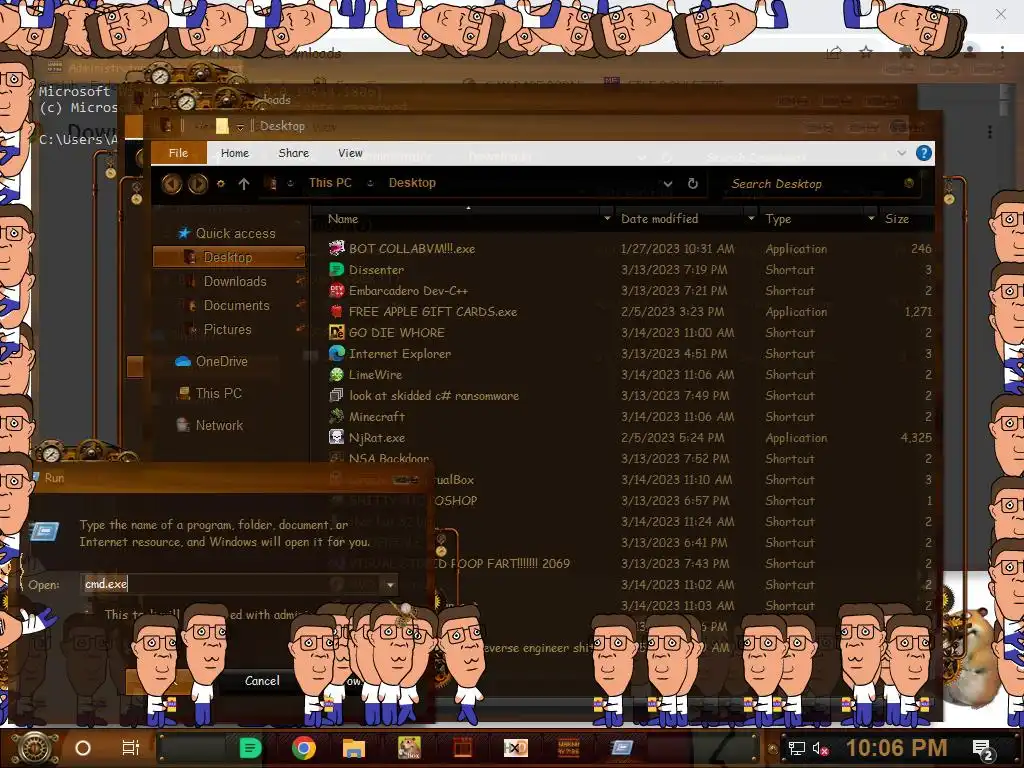The image size is (1024, 768).
Task: Switch to the View ribbon tab
Action: click(x=350, y=153)
